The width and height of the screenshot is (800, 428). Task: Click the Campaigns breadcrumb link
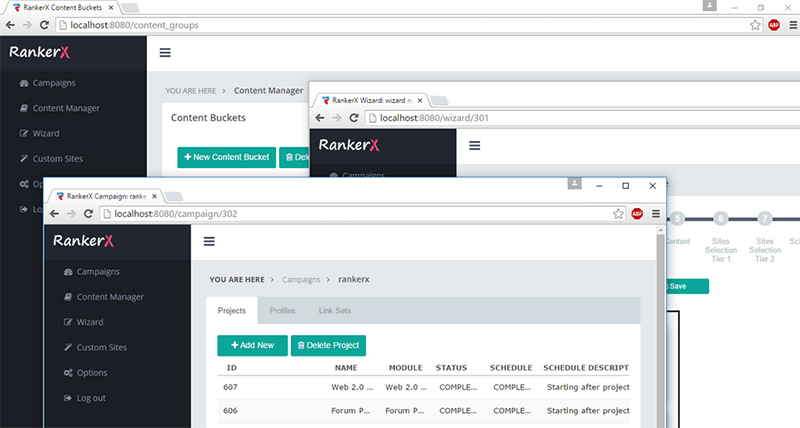301,280
